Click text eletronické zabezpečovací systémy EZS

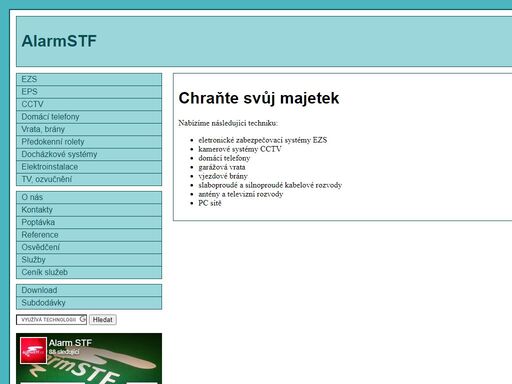263,140
